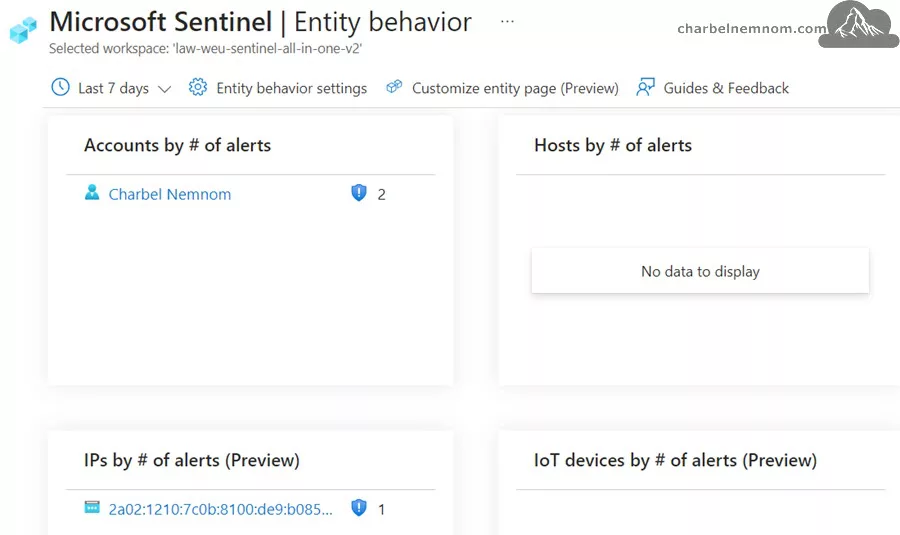Viewport: 900px width, 535px height.
Task: Open Entity behavior settings
Action: click(292, 88)
